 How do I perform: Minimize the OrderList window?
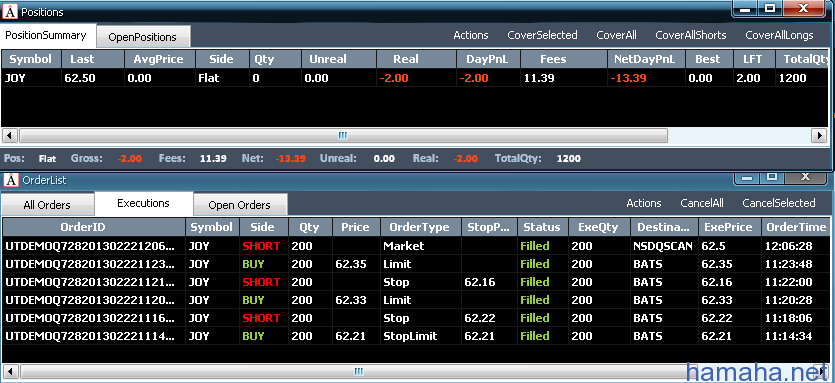[747, 177]
